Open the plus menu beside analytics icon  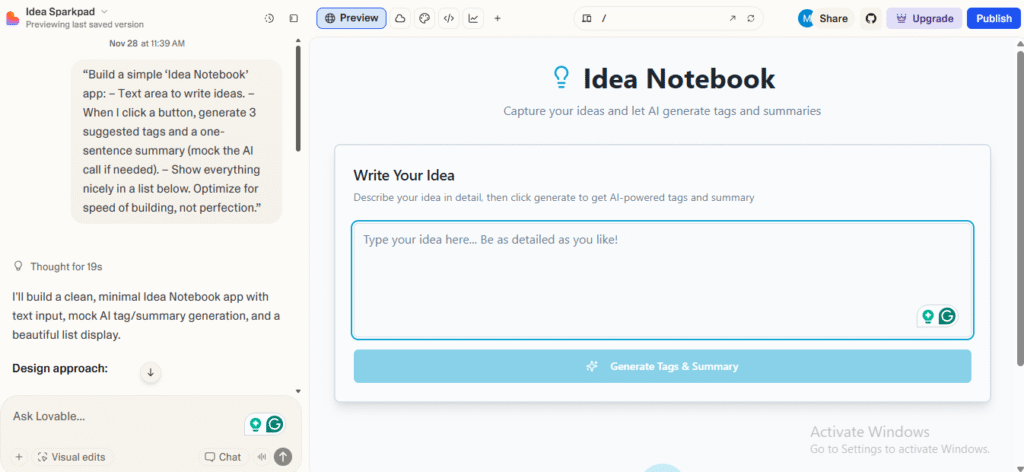tap(498, 18)
